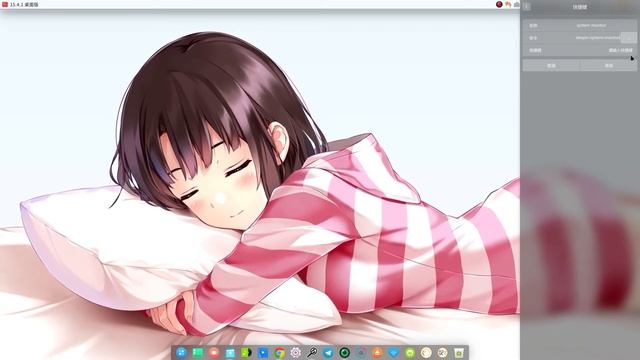640x360 pixels.
Task: Open the gear-shaped Control Center dock icon
Action: pyautogui.click(x=296, y=353)
